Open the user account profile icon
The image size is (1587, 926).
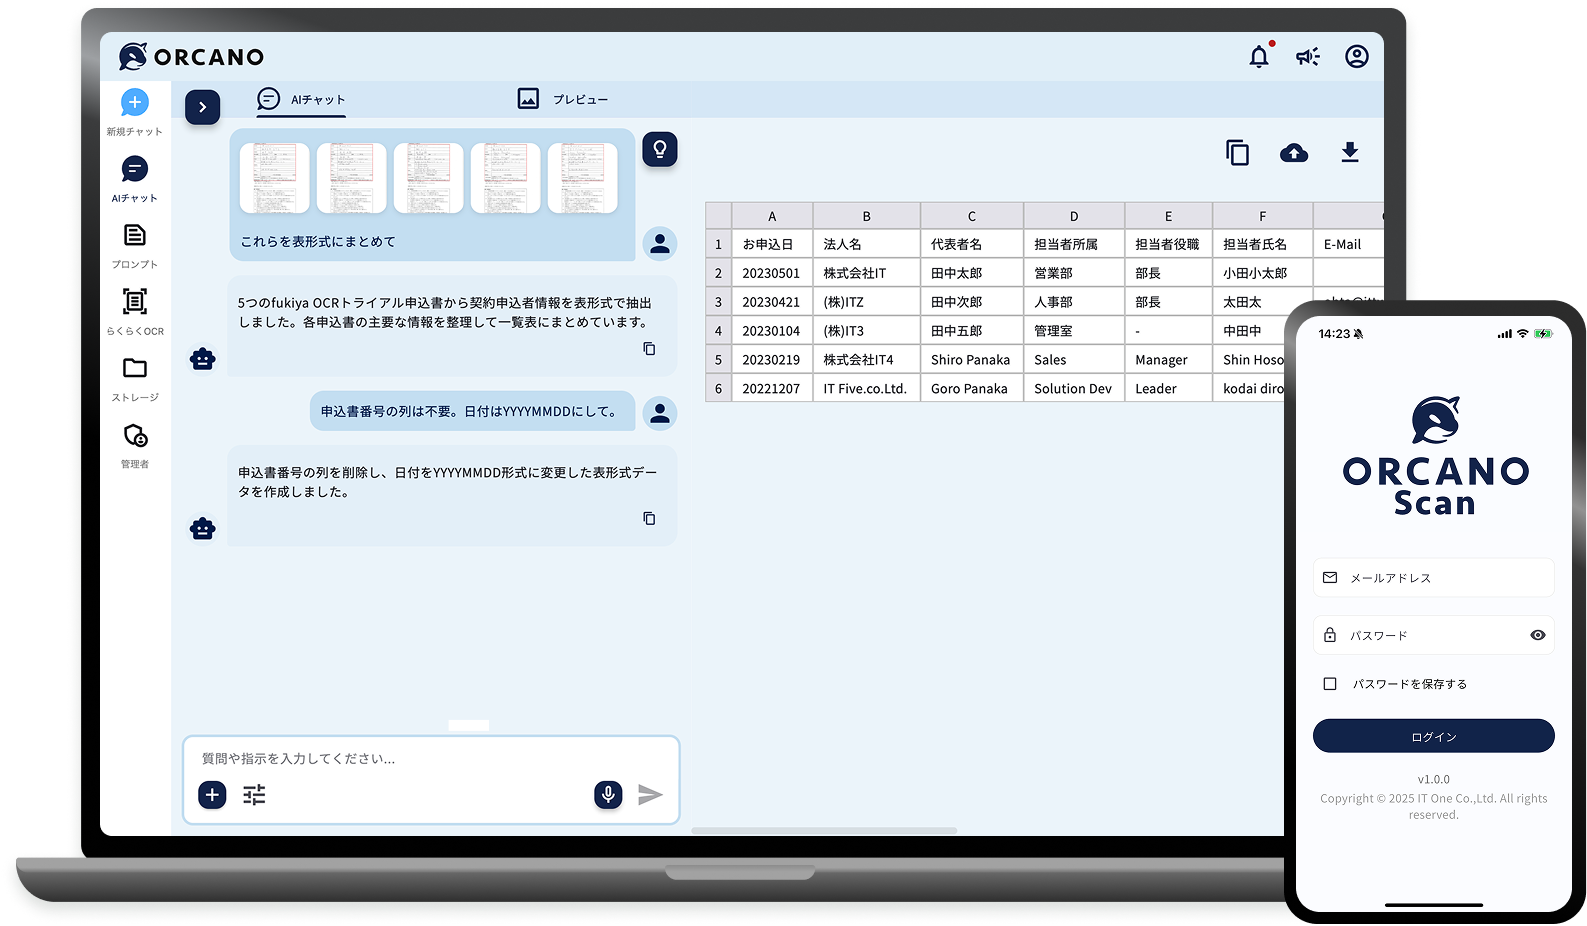1356,57
